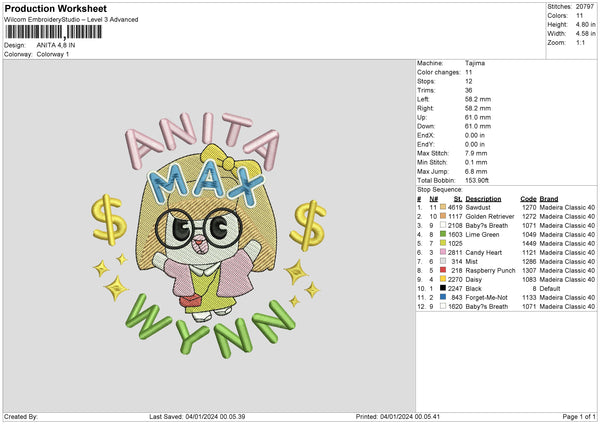Click the N# column header
This screenshot has width=600, height=424.
pyautogui.click(x=434, y=199)
